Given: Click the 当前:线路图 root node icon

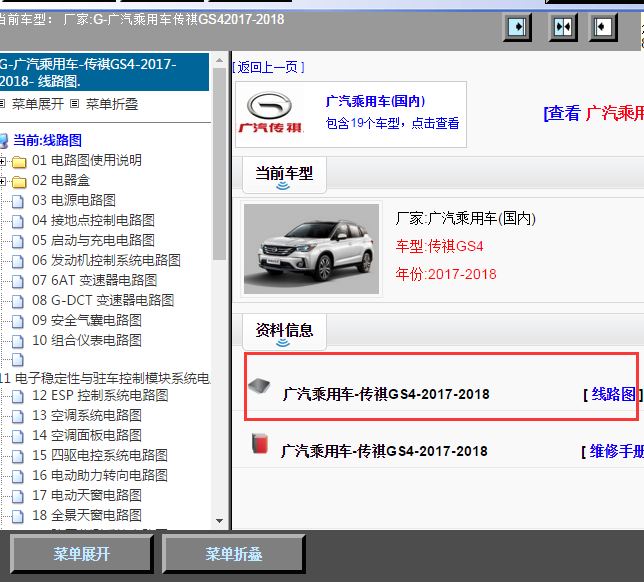Looking at the screenshot, I should point(3,141).
